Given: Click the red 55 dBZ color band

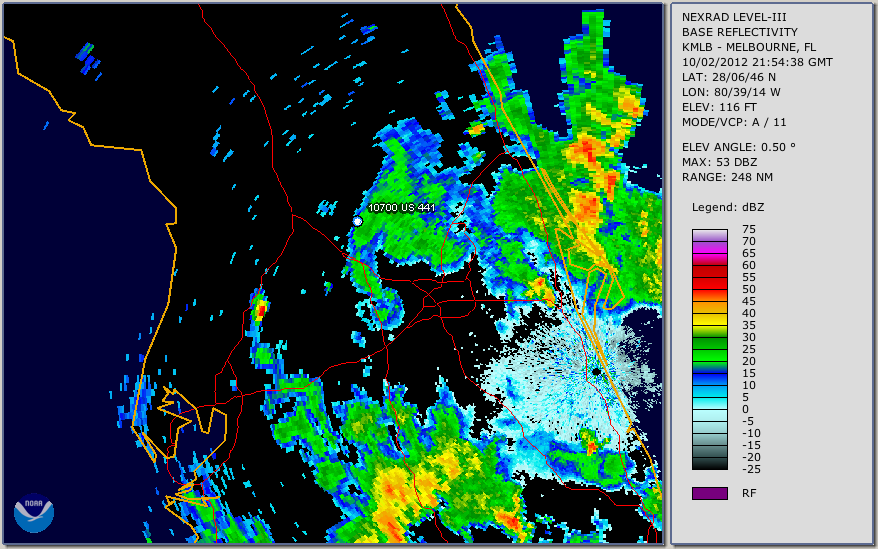Looking at the screenshot, I should tap(709, 283).
